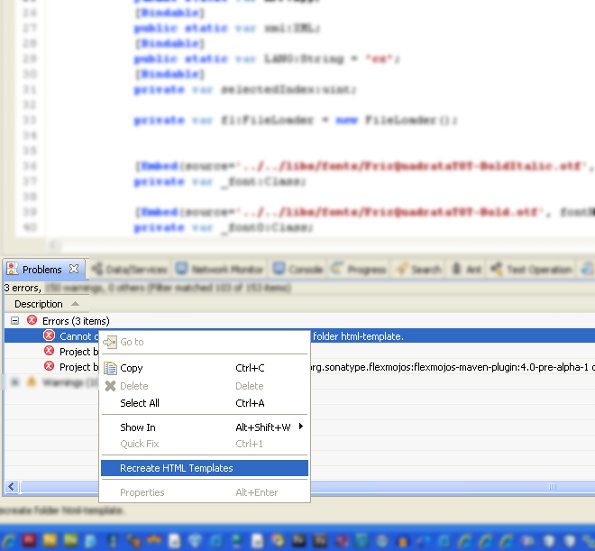Switch to the Console tab
595x551 pixels.
point(298,269)
